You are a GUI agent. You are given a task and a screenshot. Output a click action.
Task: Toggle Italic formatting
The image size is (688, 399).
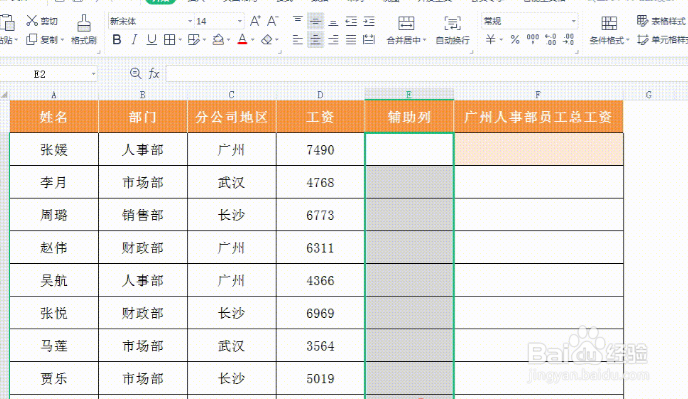134,40
